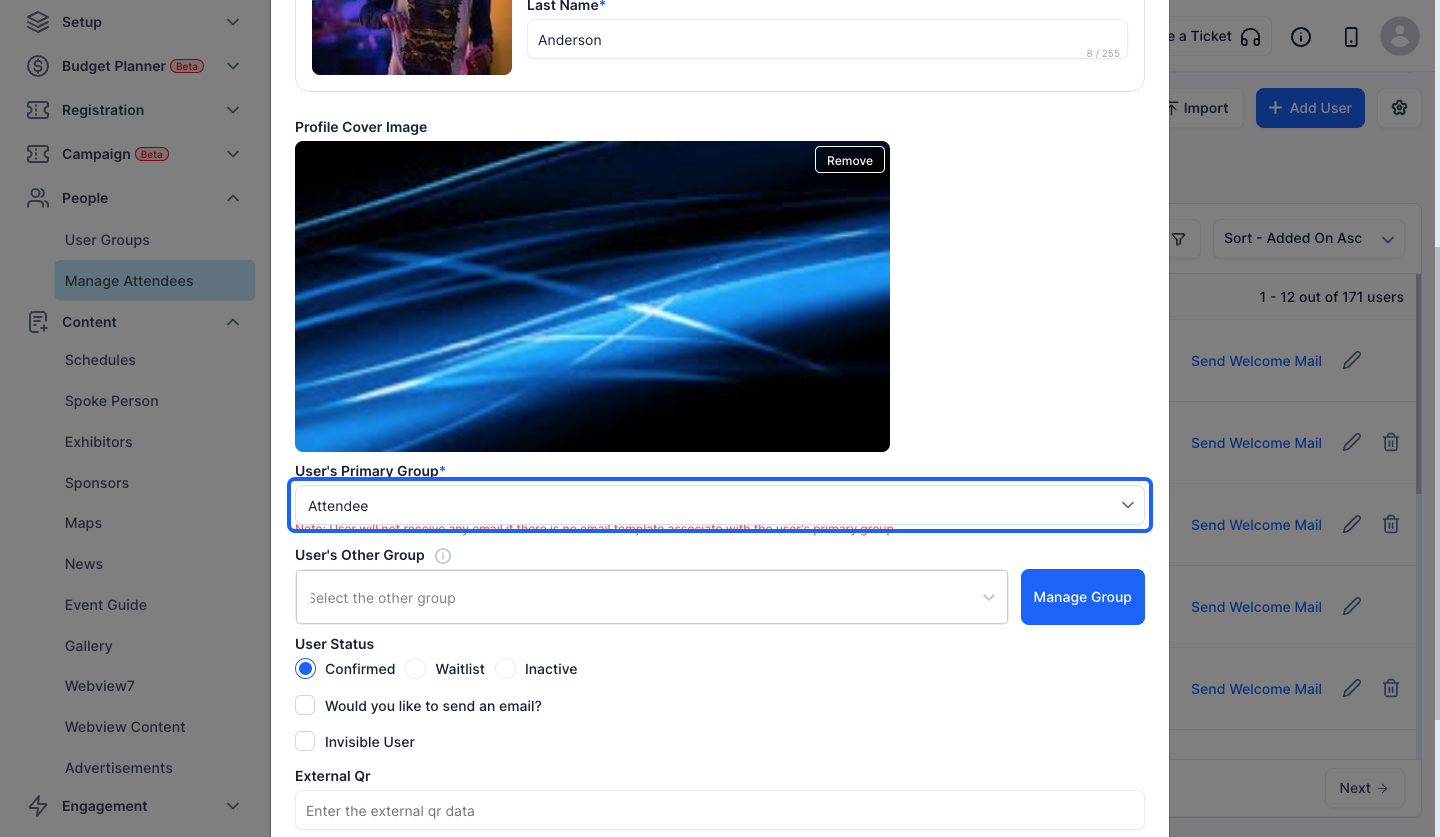
Task: Open the filter funnel icon
Action: (x=1179, y=239)
